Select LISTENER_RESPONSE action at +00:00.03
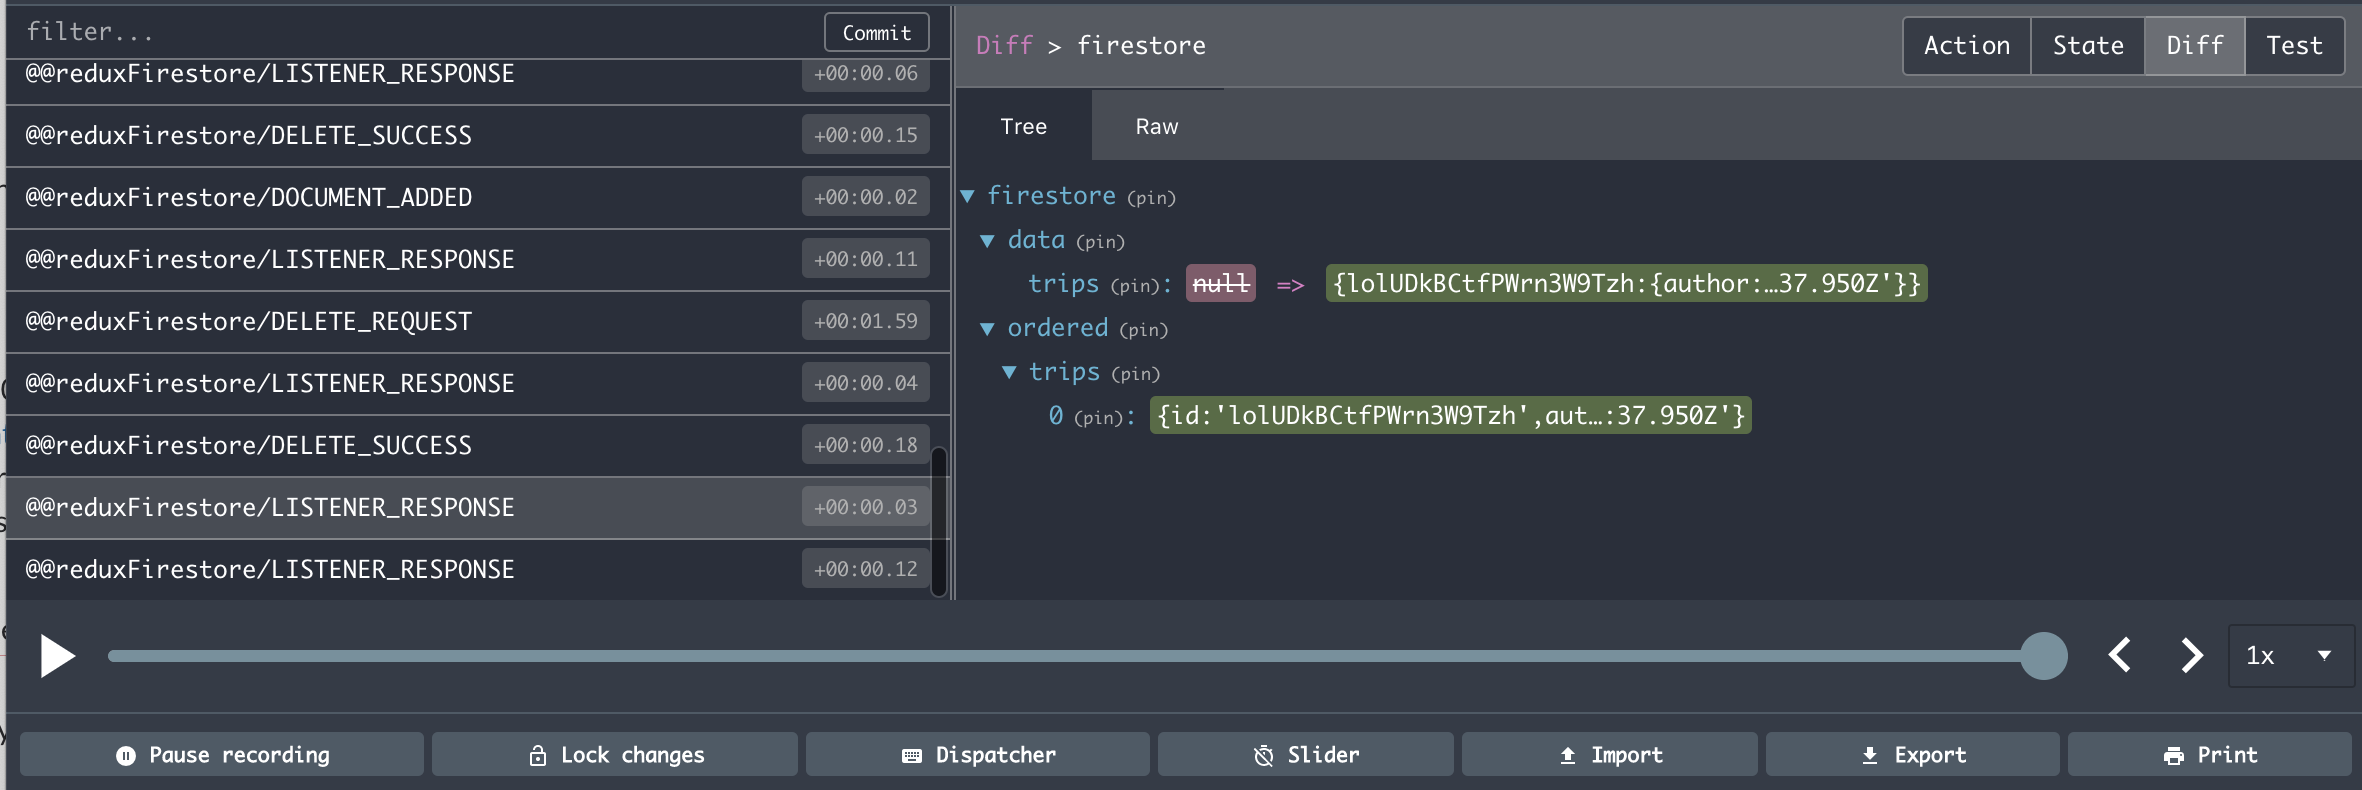The image size is (2362, 790). pyautogui.click(x=478, y=508)
